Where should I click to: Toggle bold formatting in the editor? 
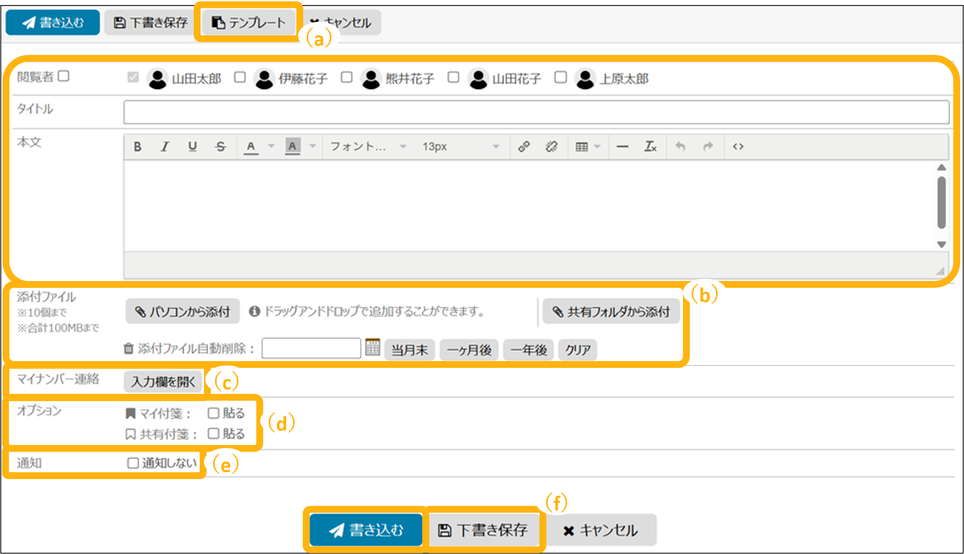(x=138, y=147)
